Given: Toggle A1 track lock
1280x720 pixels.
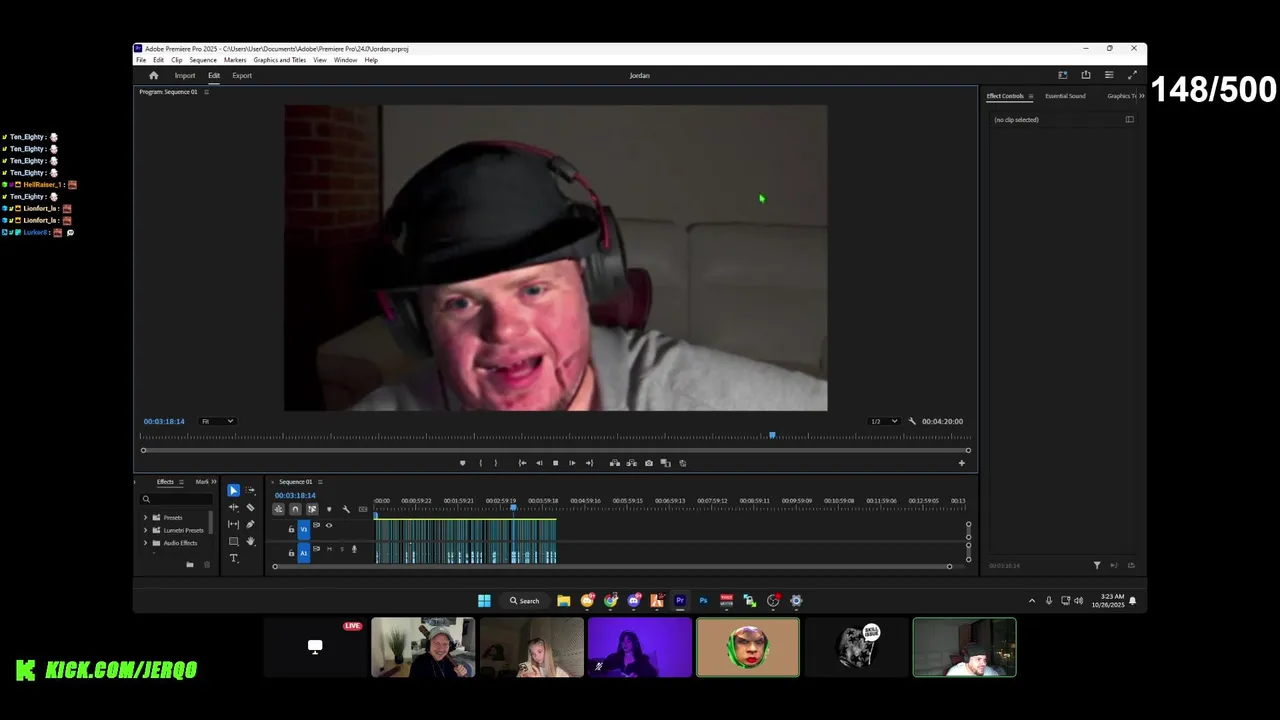Looking at the screenshot, I should coord(291,553).
